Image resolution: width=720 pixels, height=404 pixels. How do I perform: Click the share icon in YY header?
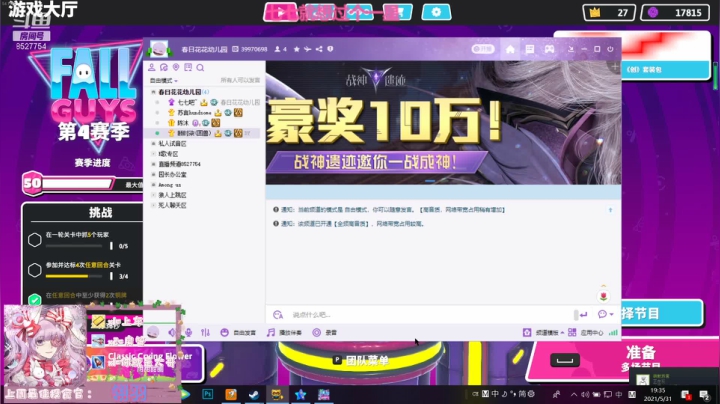pos(319,49)
